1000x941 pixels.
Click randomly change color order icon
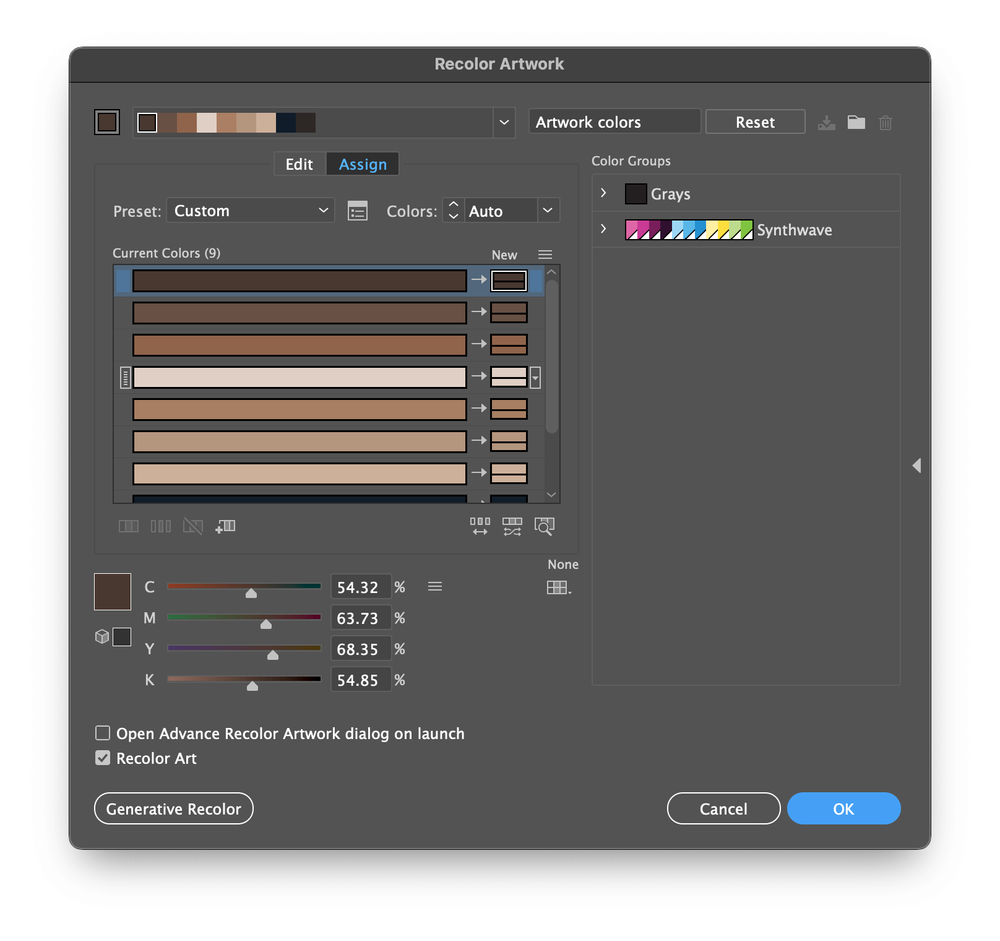[480, 526]
